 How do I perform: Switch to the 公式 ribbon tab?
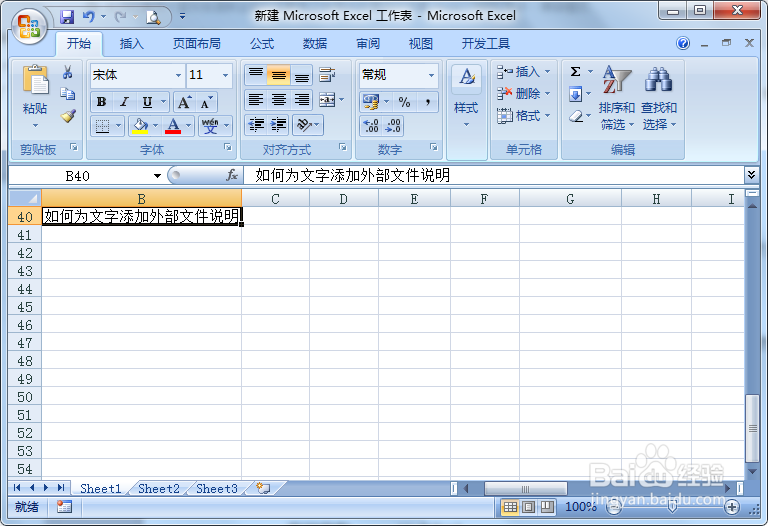(x=262, y=44)
